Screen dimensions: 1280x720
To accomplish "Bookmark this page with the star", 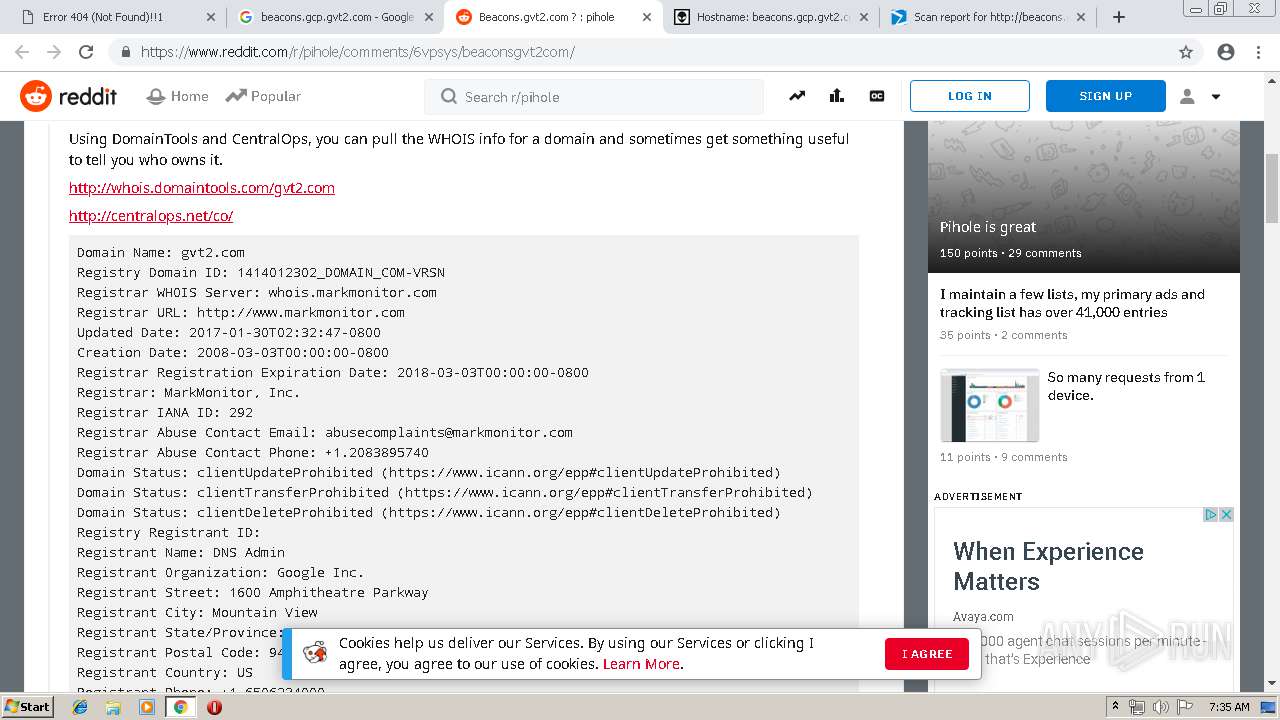I will 1186,52.
